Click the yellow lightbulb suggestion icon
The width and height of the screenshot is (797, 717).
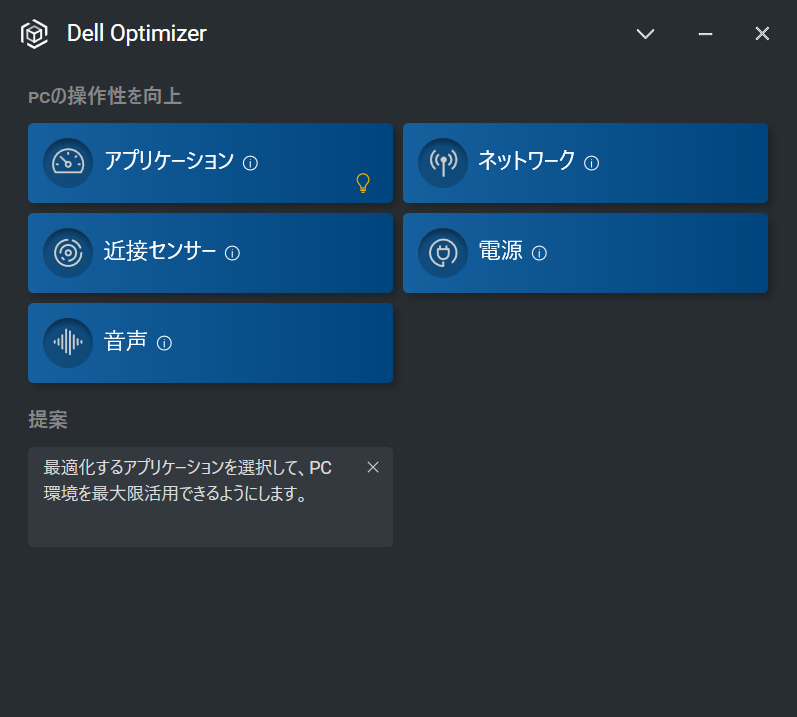[363, 182]
